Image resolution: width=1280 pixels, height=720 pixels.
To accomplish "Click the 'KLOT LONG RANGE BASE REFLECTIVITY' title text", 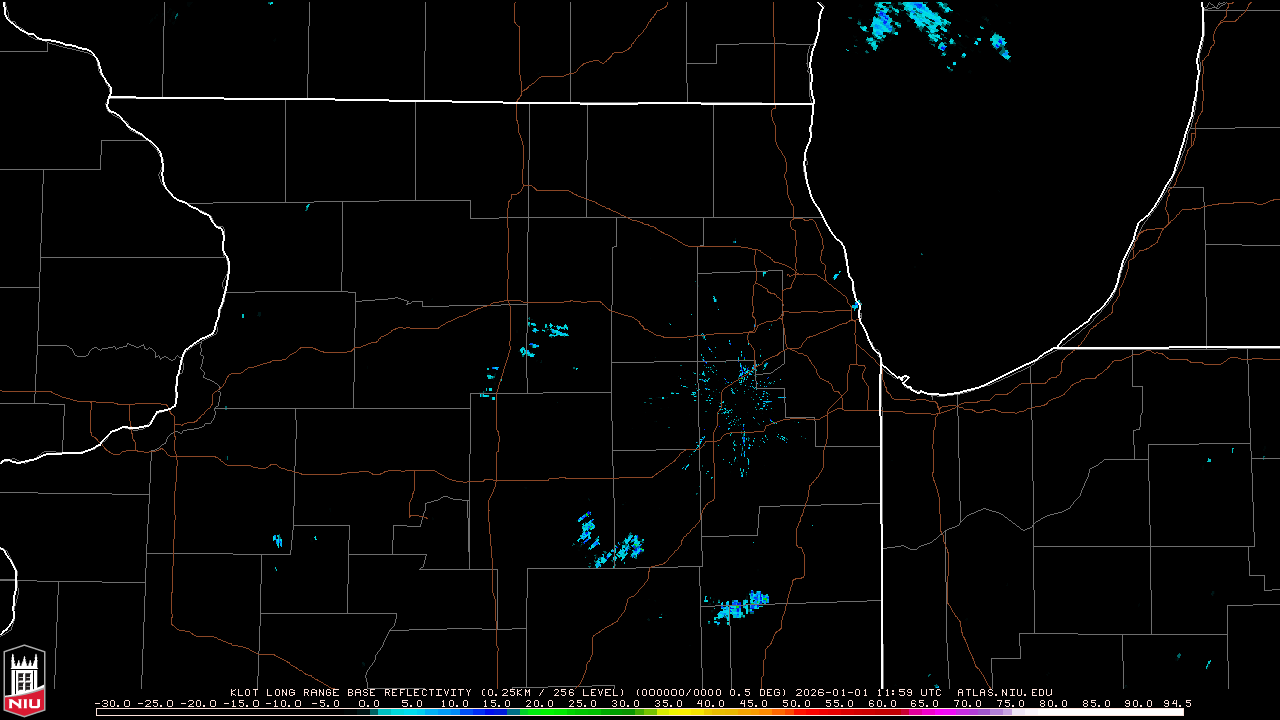I will coord(351,692).
